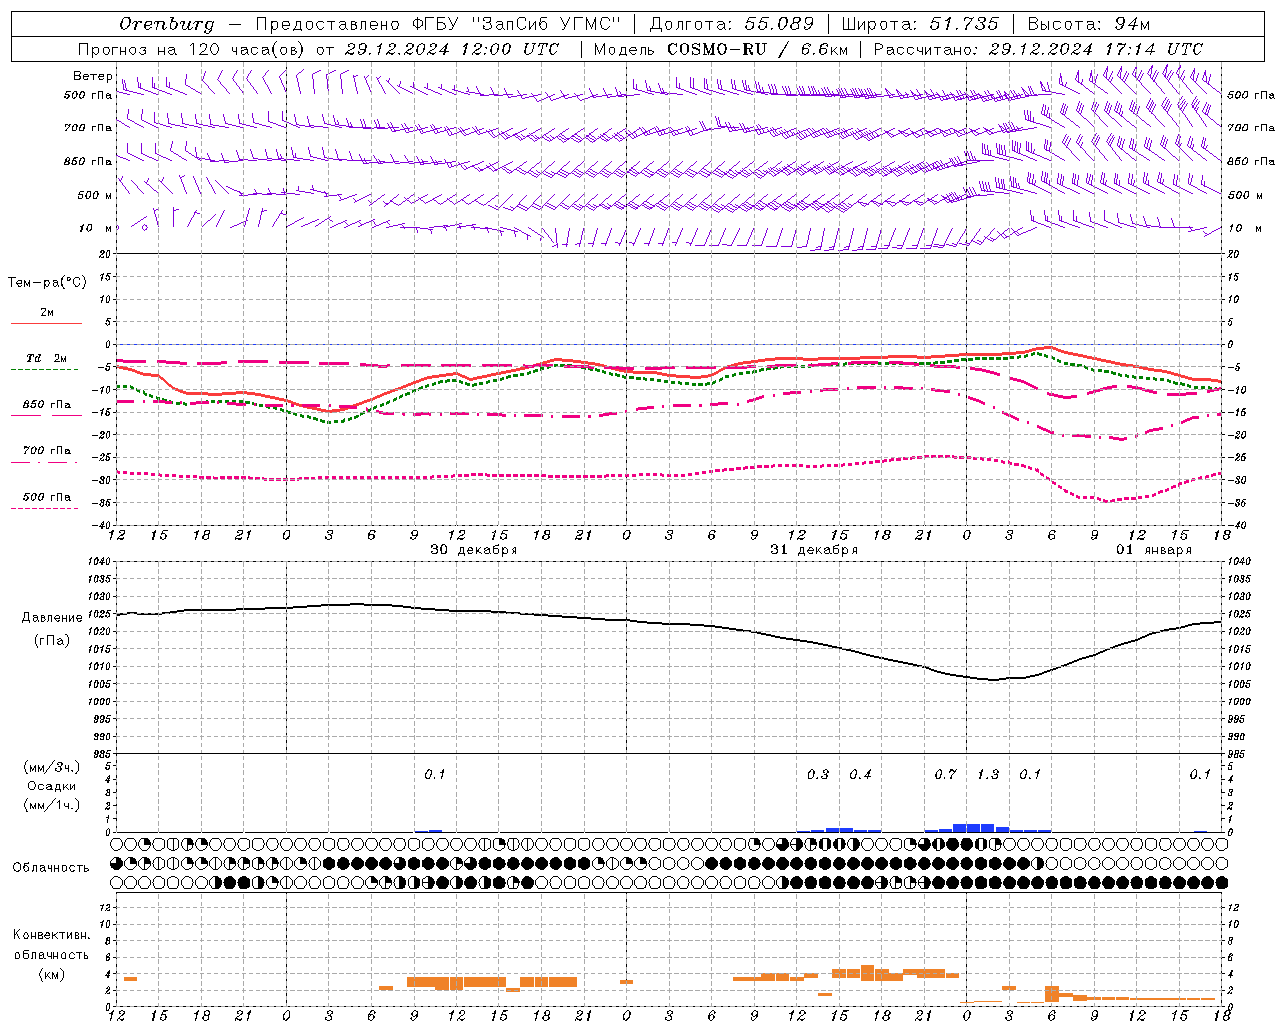This screenshot has height=1024, width=1280.
Task: Click the "0.4" precipitation value
Action: click(861, 775)
